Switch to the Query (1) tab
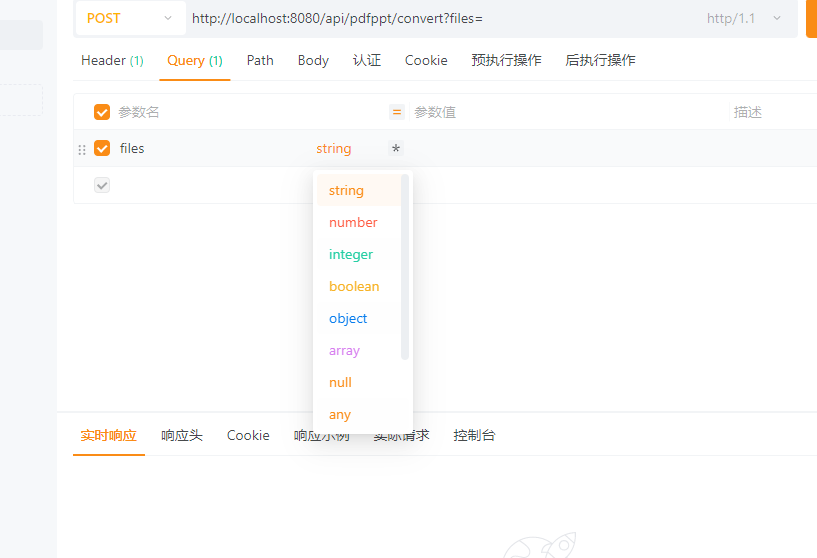The image size is (817, 558). pyautogui.click(x=195, y=60)
